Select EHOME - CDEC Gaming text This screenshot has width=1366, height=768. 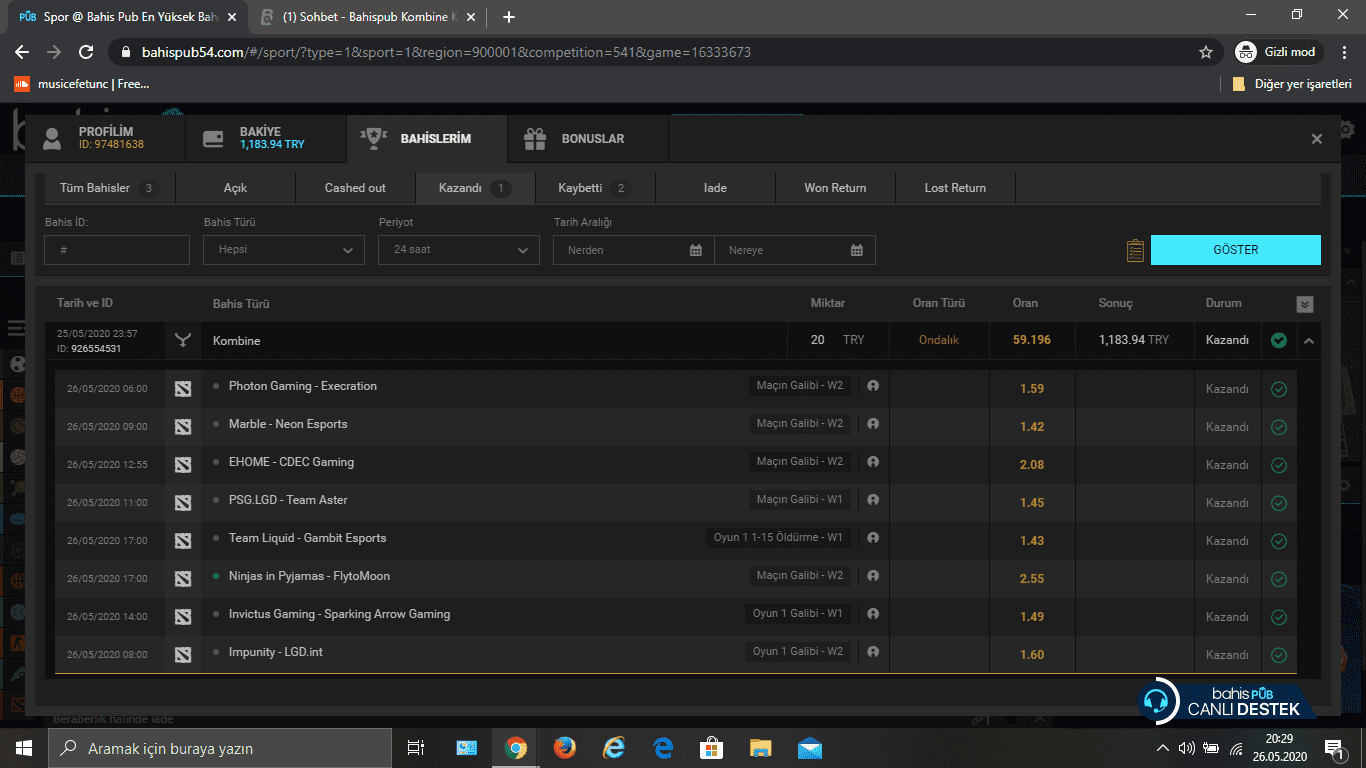pos(291,462)
